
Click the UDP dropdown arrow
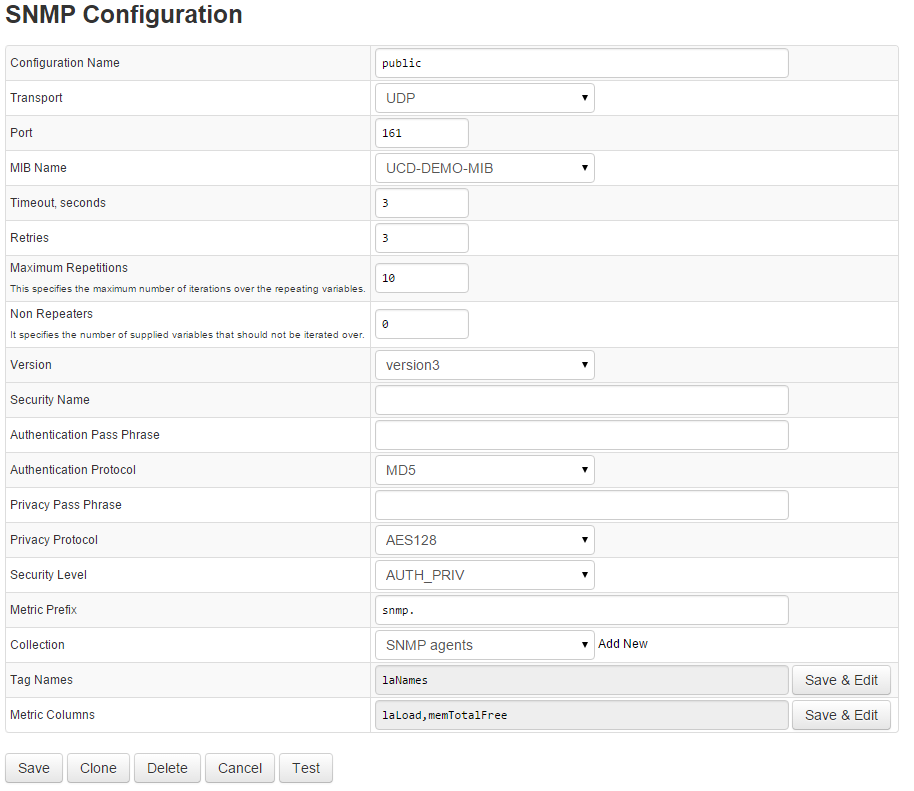pos(585,97)
